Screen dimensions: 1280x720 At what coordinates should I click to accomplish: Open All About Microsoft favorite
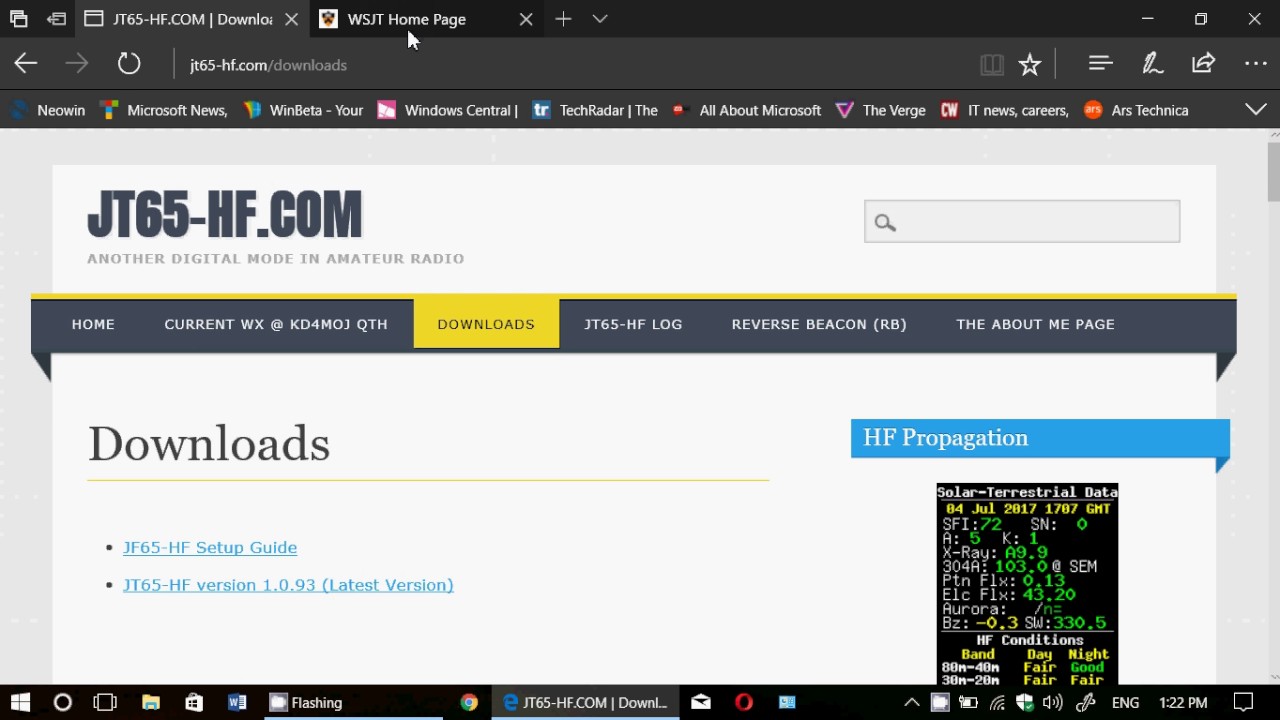tap(747, 110)
